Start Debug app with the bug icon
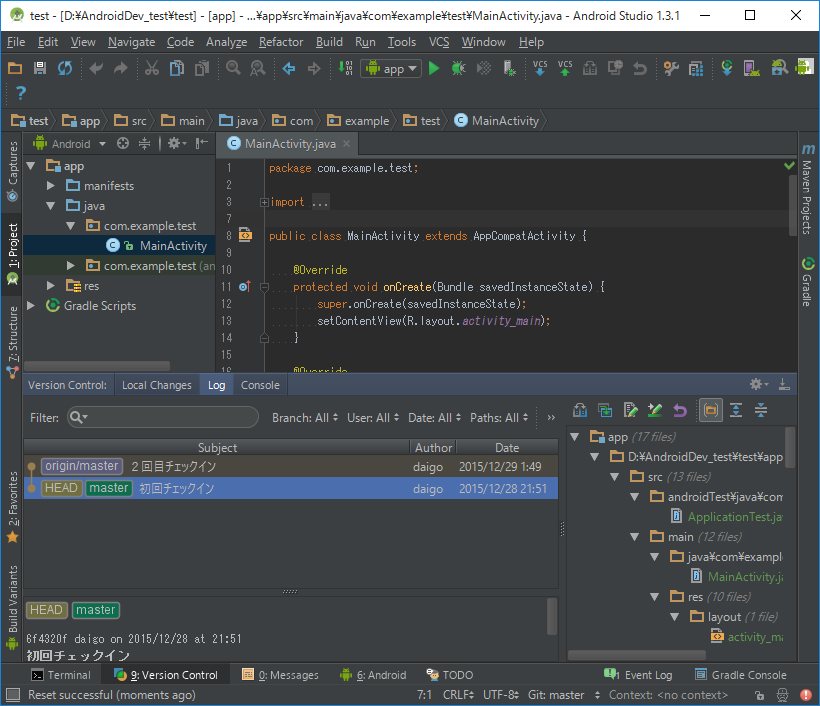The height and width of the screenshot is (706, 820). (459, 68)
